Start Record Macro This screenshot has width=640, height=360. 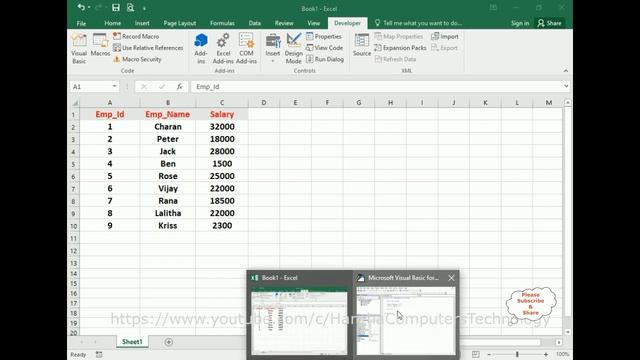[136, 36]
